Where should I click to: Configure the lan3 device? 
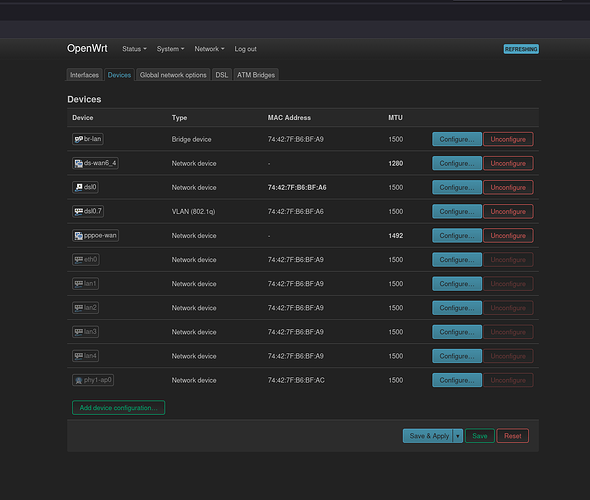pyautogui.click(x=457, y=332)
